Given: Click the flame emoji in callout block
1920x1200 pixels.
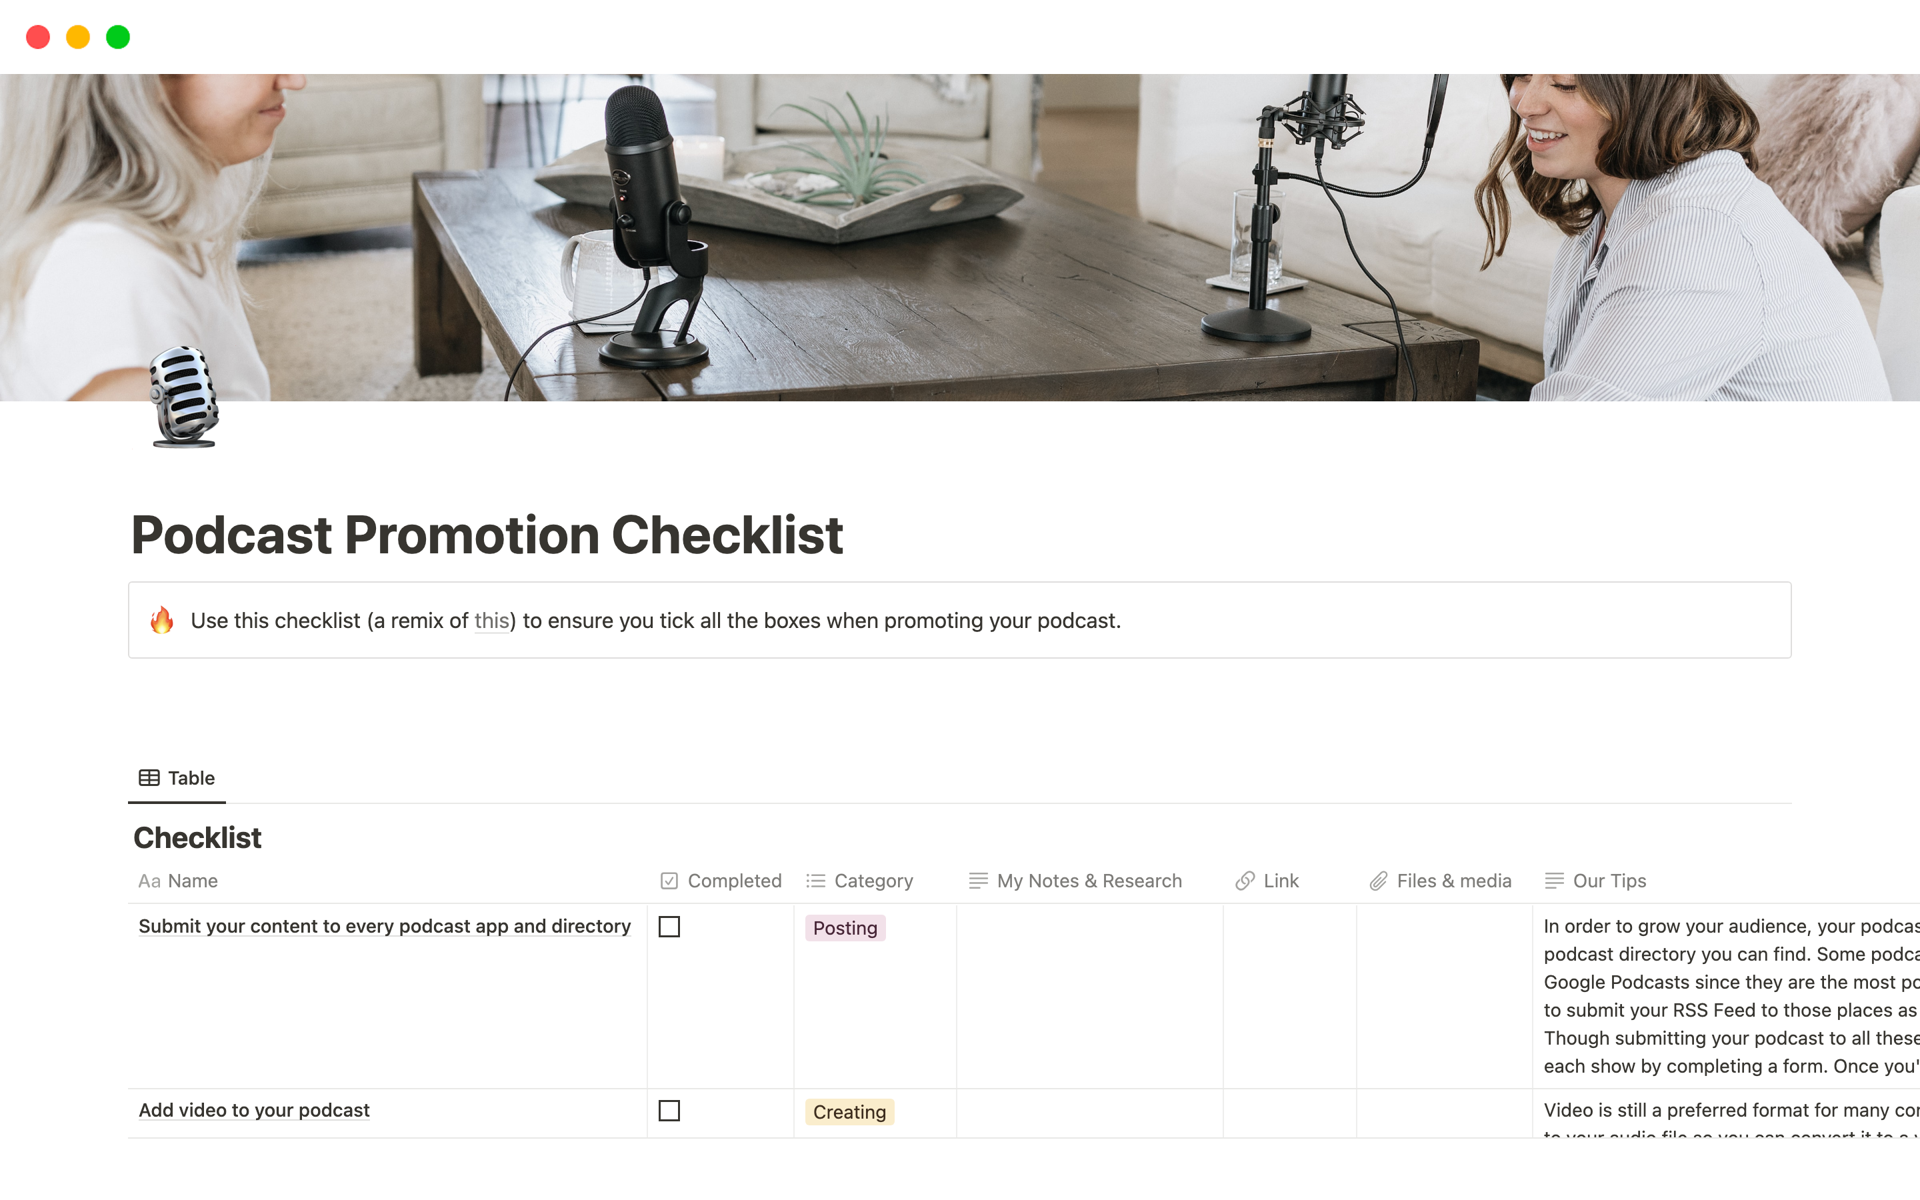Looking at the screenshot, I should coord(160,621).
